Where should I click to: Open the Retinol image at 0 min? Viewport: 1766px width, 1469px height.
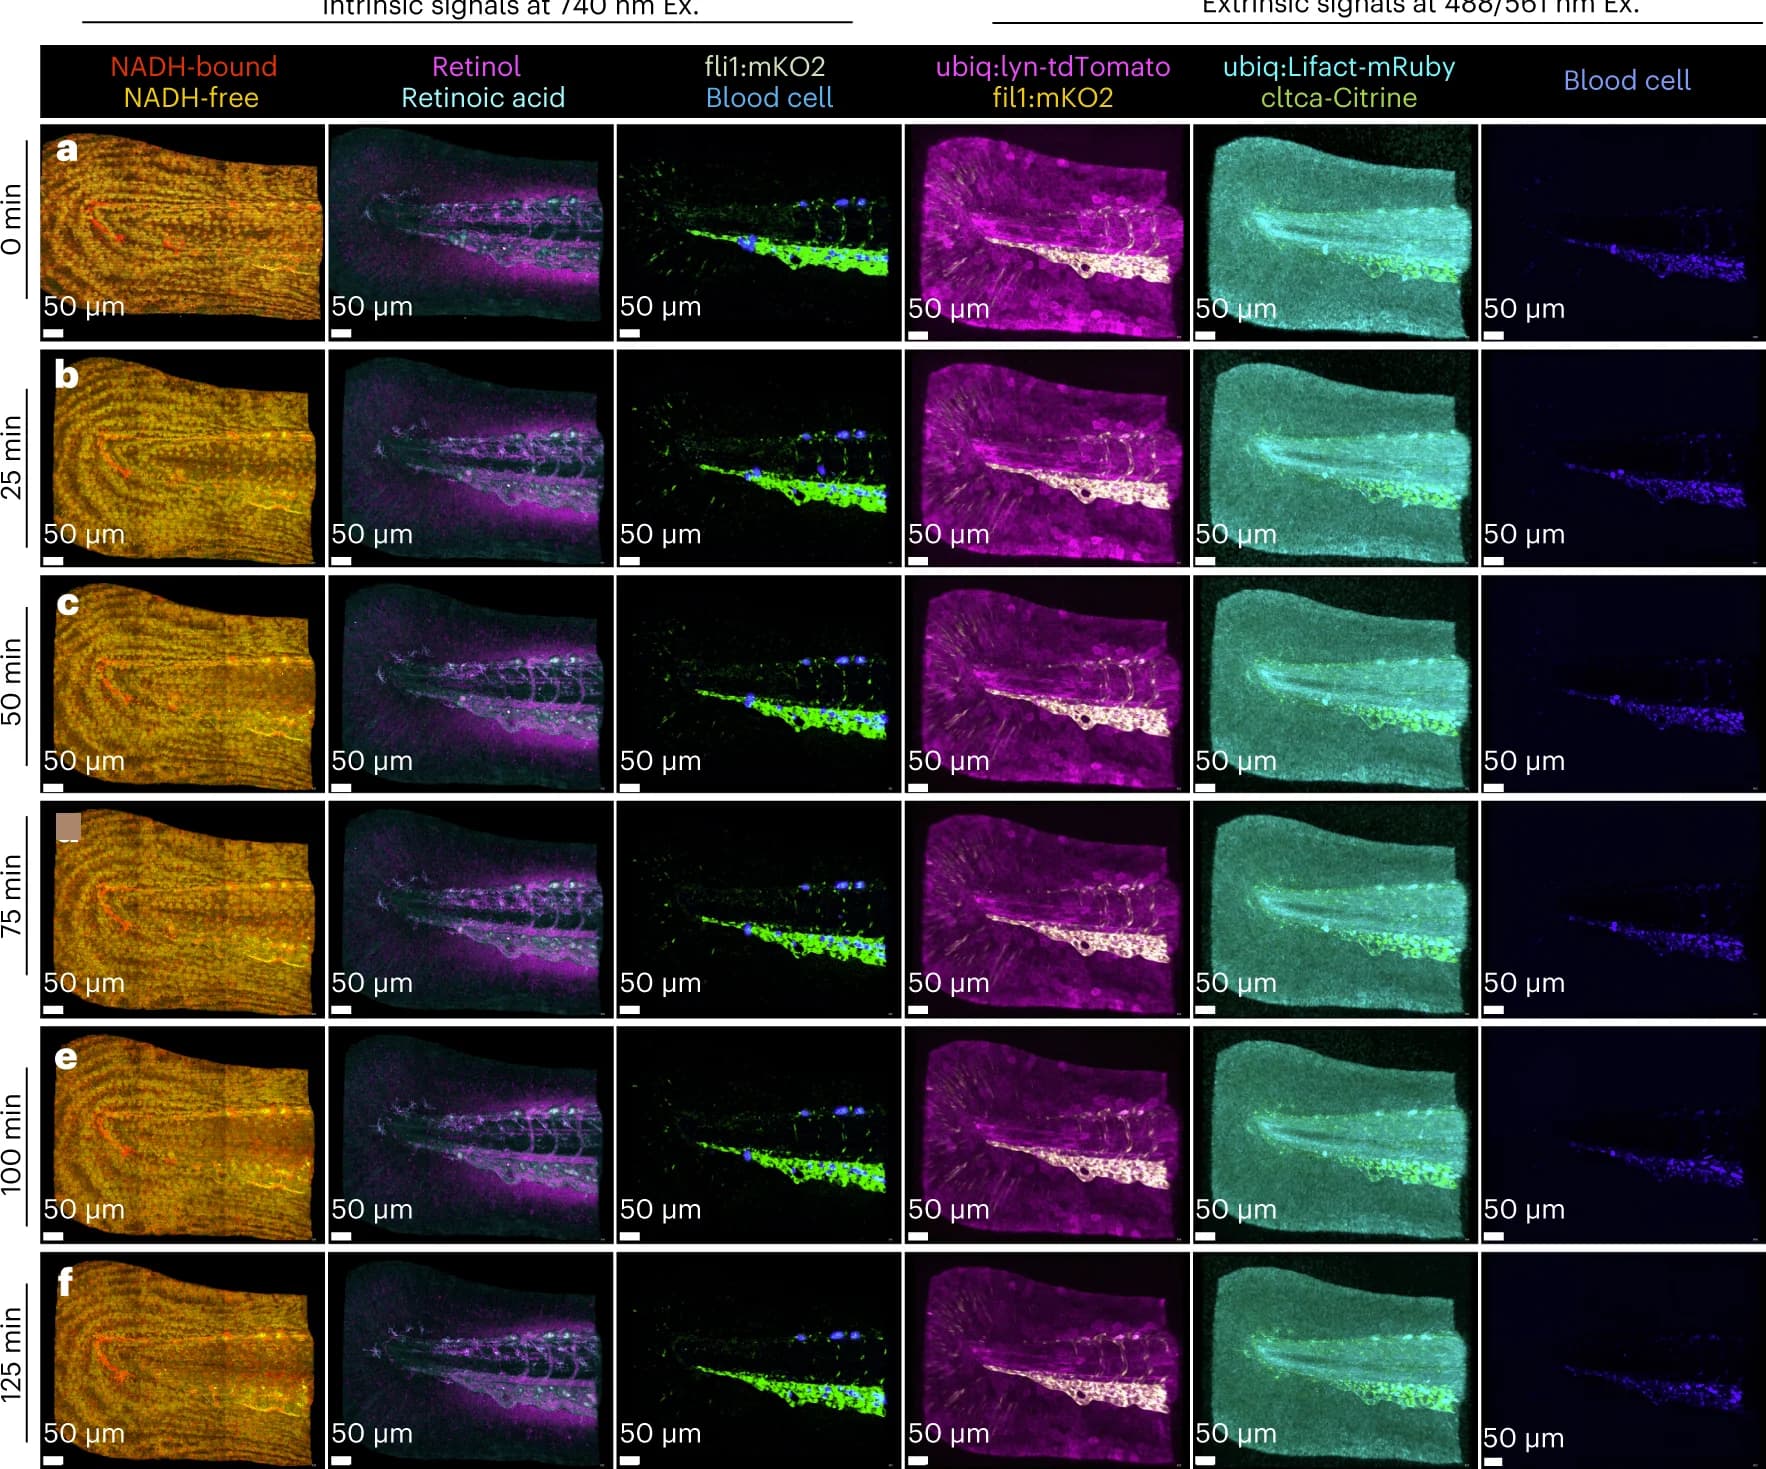470,232
